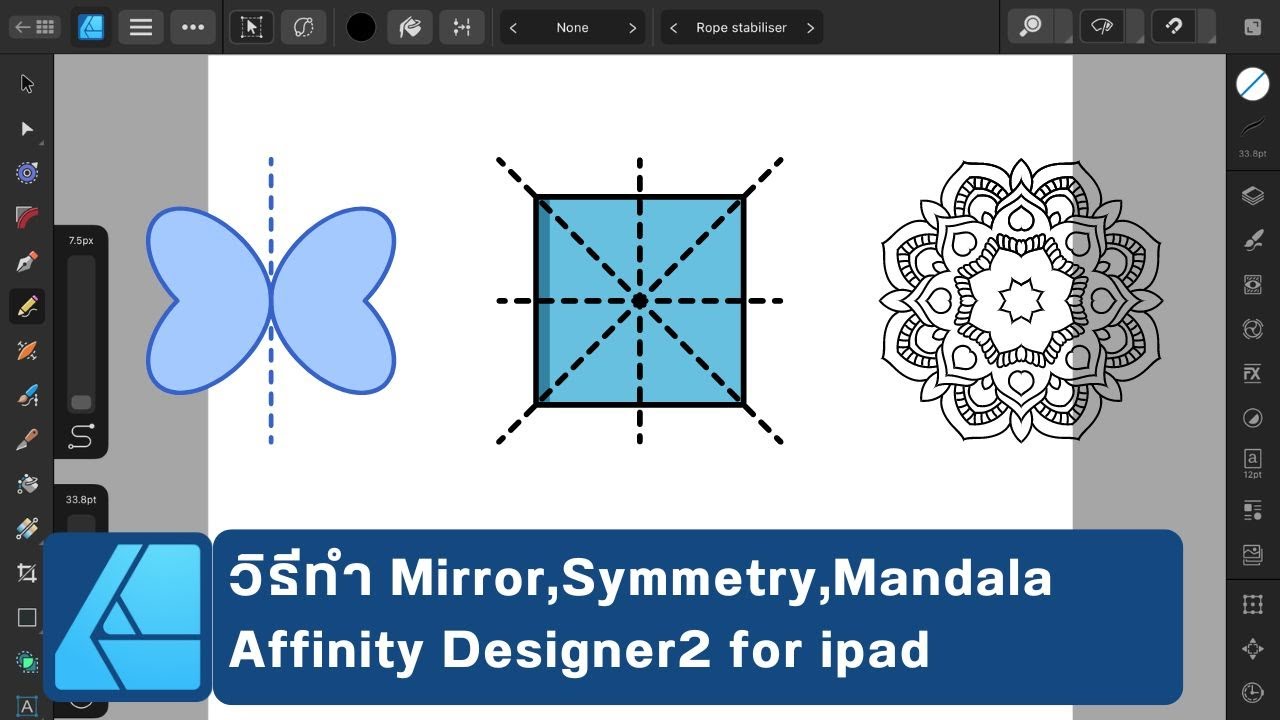1280x720 pixels.
Task: Select the mandala drawing on canvas
Action: tap(1020, 300)
